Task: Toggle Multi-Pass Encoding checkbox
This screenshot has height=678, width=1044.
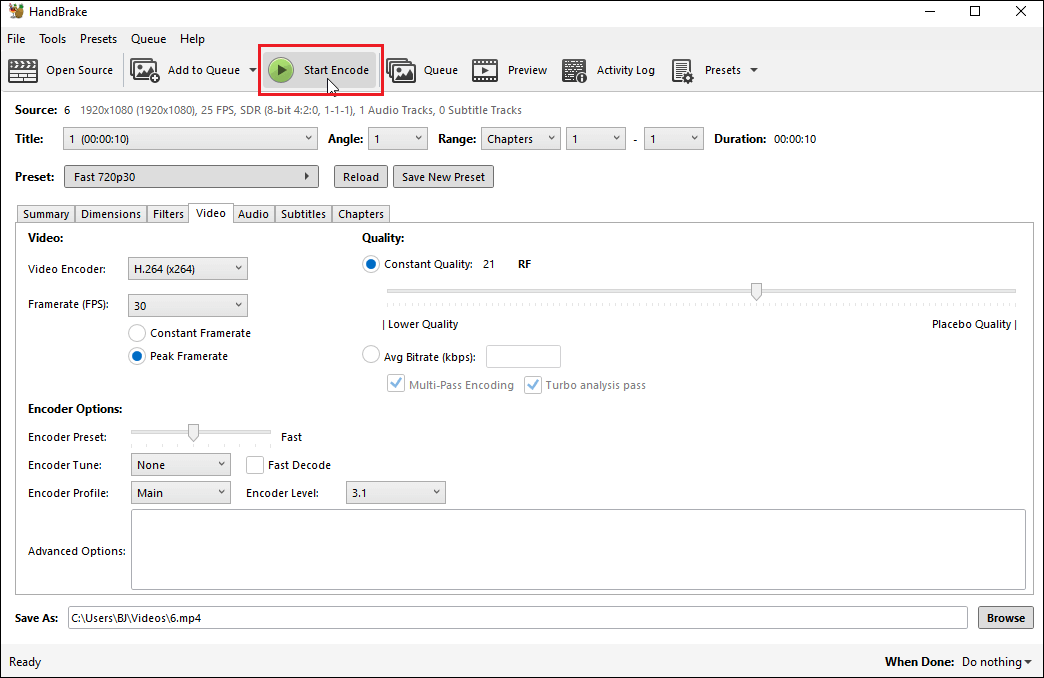Action: [396, 384]
